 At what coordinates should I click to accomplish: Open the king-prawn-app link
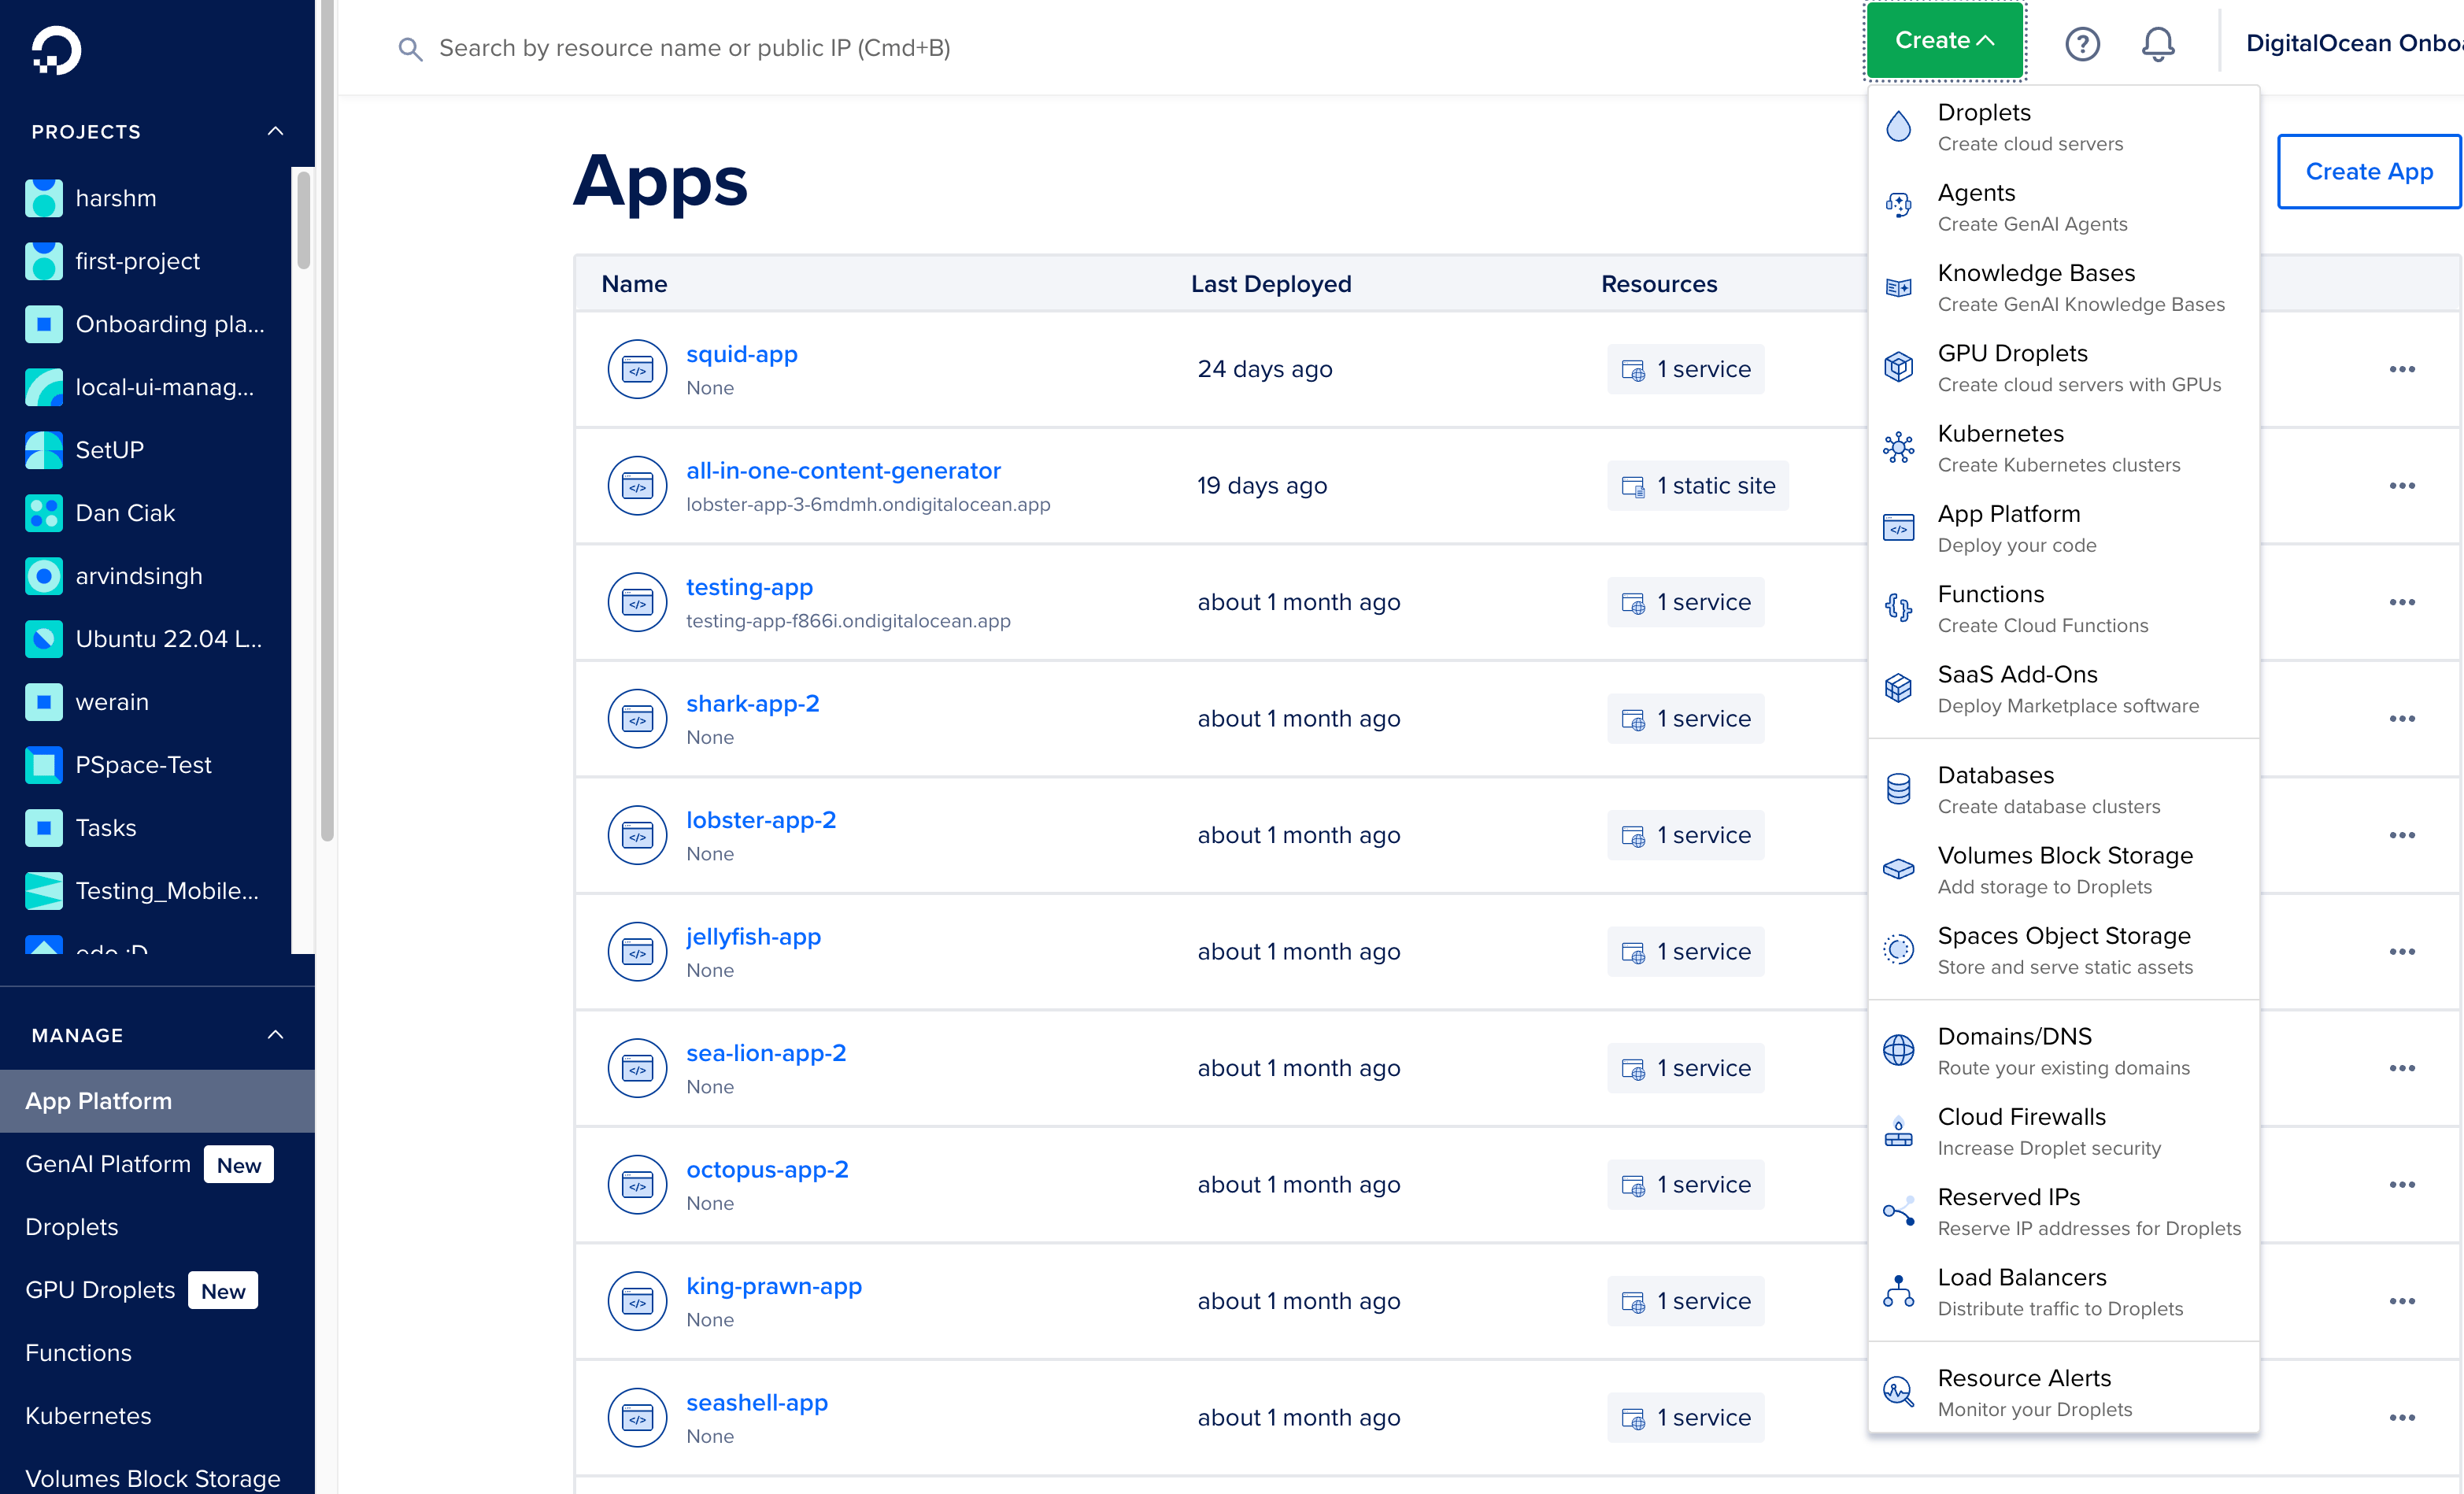click(773, 1286)
